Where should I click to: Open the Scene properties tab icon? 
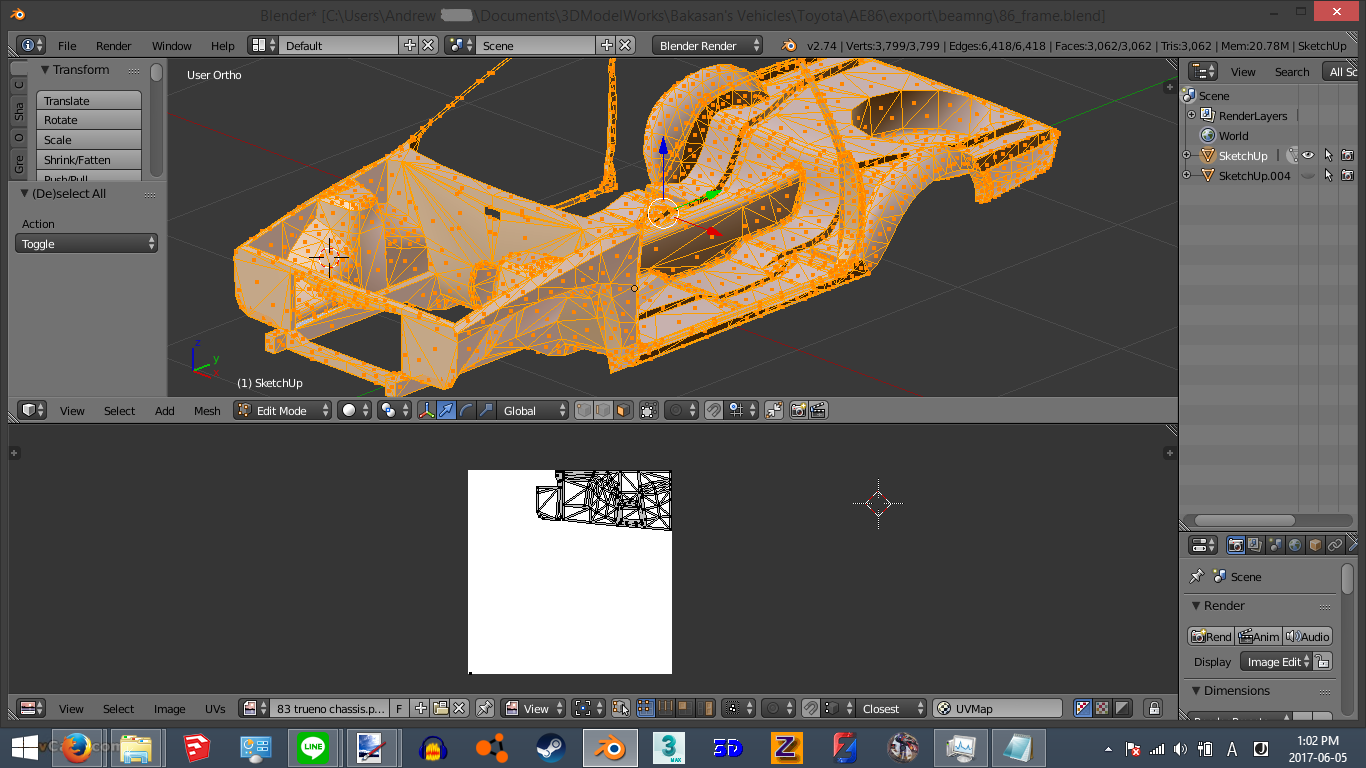click(1275, 545)
